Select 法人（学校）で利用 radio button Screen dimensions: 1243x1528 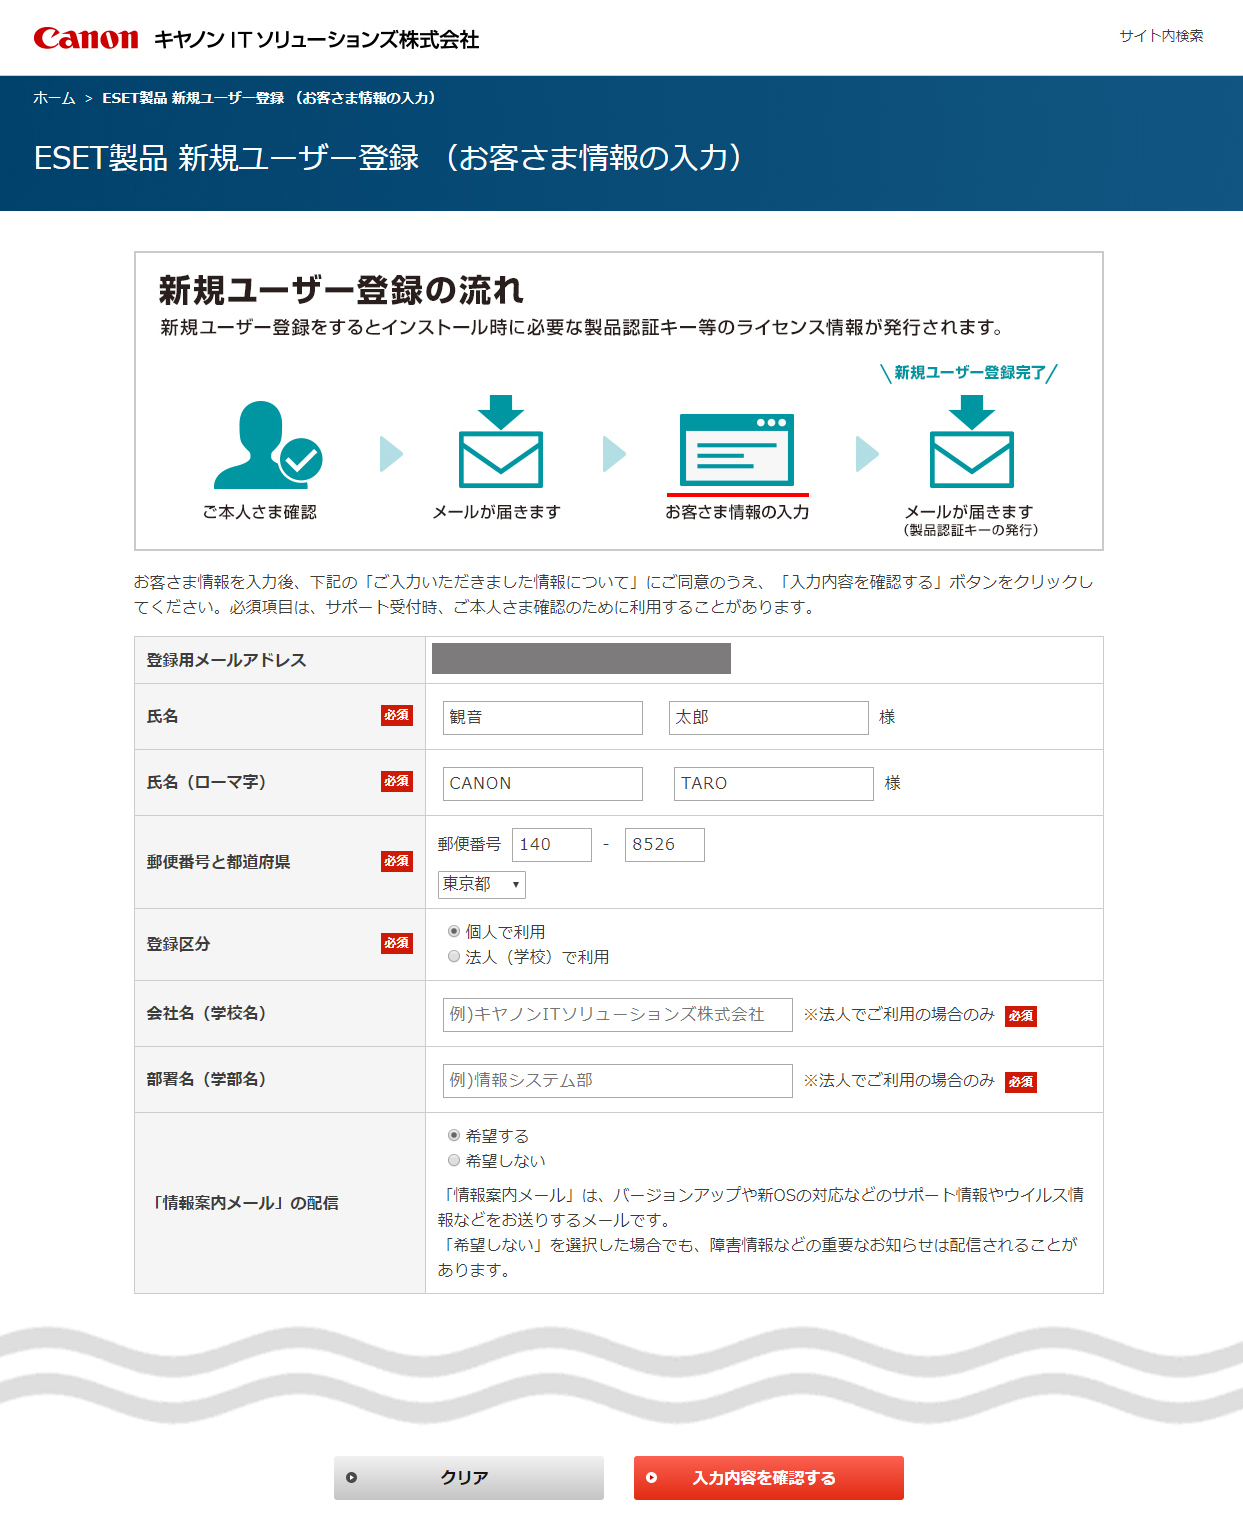(454, 956)
